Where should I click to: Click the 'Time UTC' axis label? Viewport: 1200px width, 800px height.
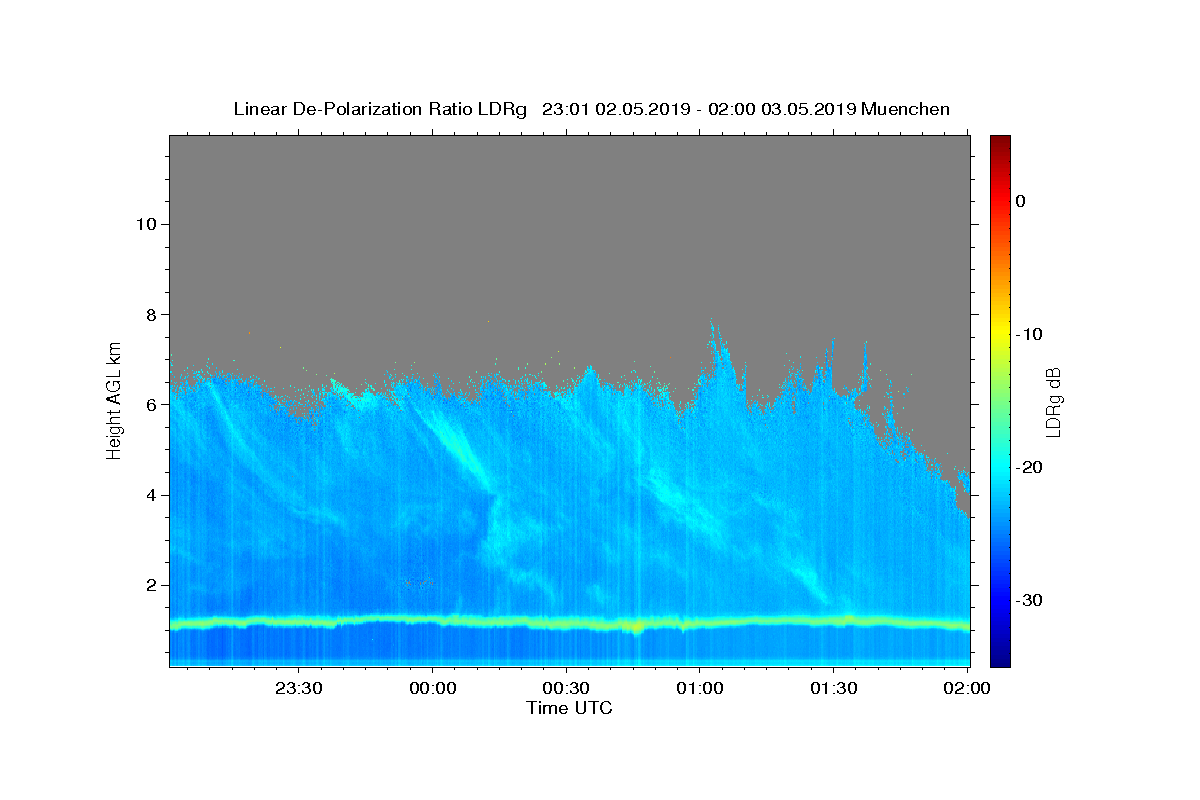(x=569, y=708)
